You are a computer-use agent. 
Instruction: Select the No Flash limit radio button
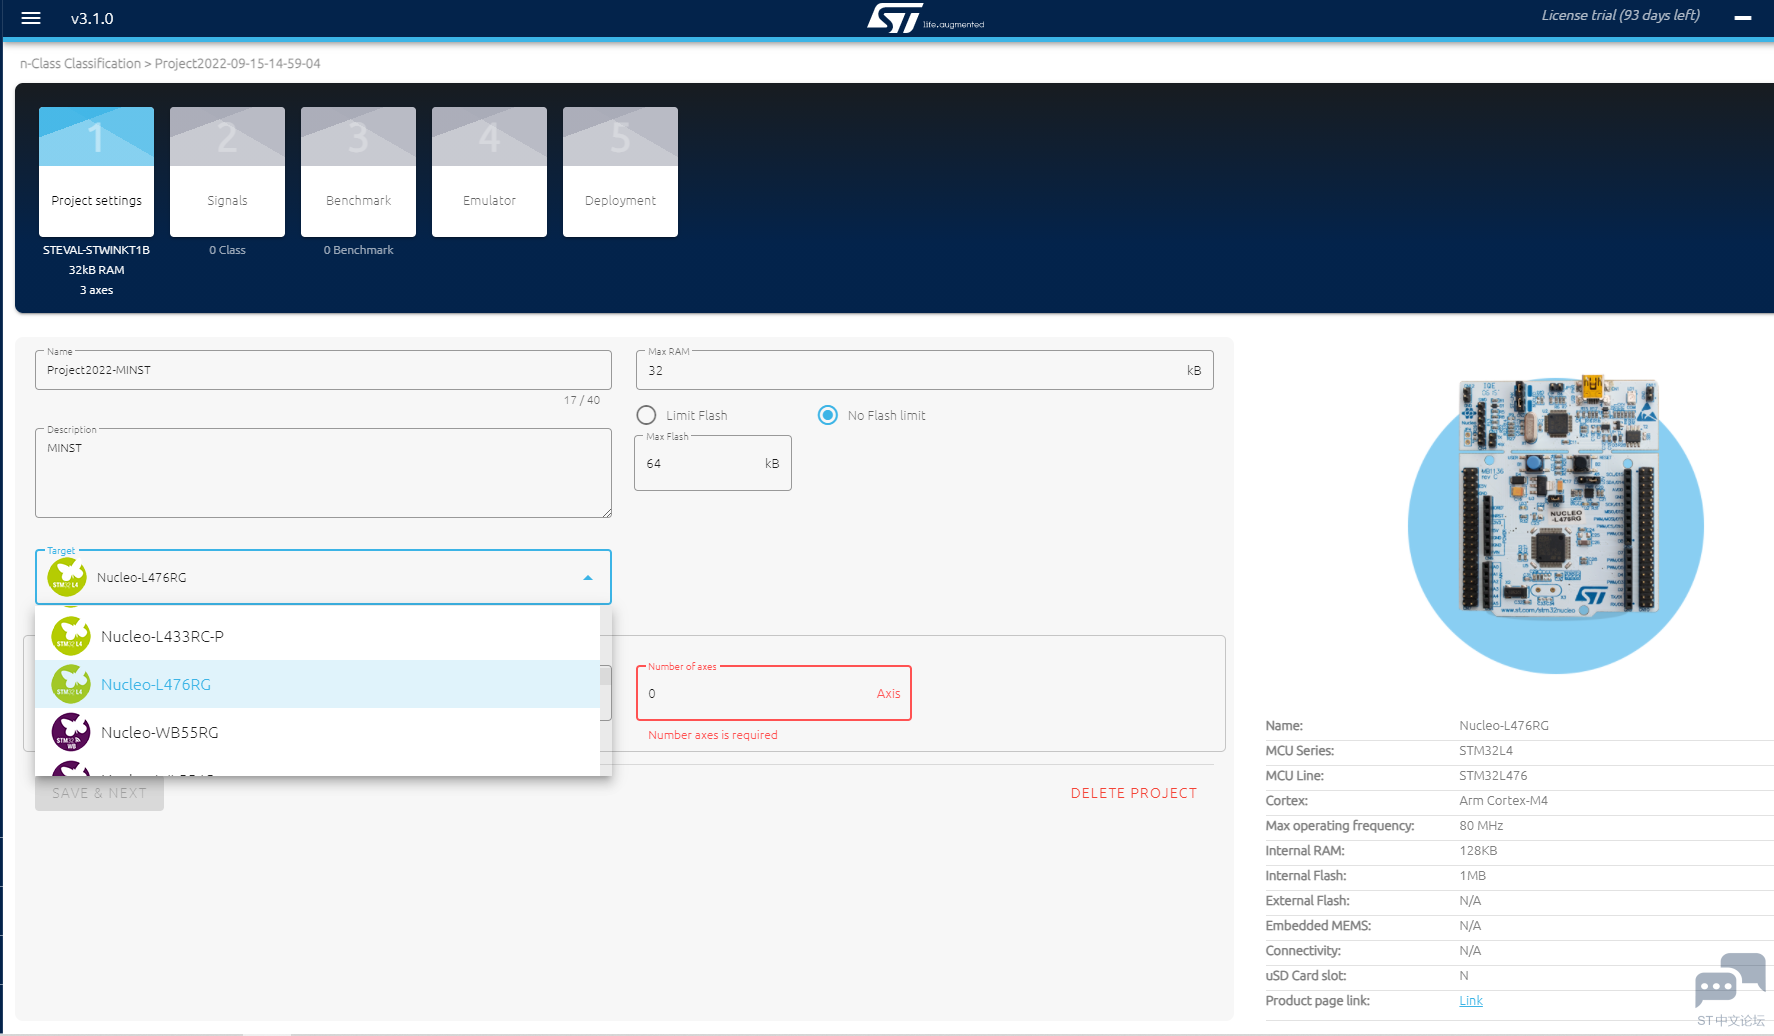(x=828, y=415)
